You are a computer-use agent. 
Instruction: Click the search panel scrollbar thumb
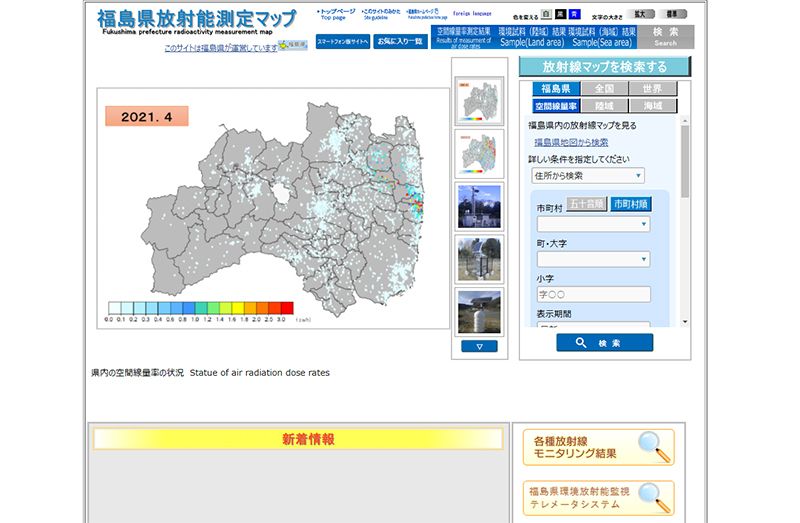685,161
